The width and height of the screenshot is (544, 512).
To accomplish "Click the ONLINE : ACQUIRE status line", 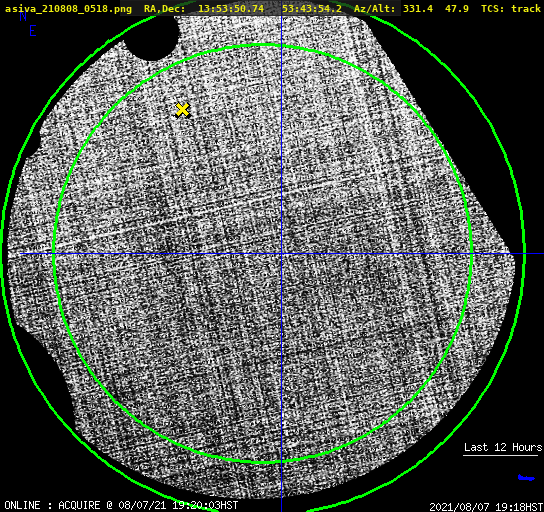I will point(121,505).
